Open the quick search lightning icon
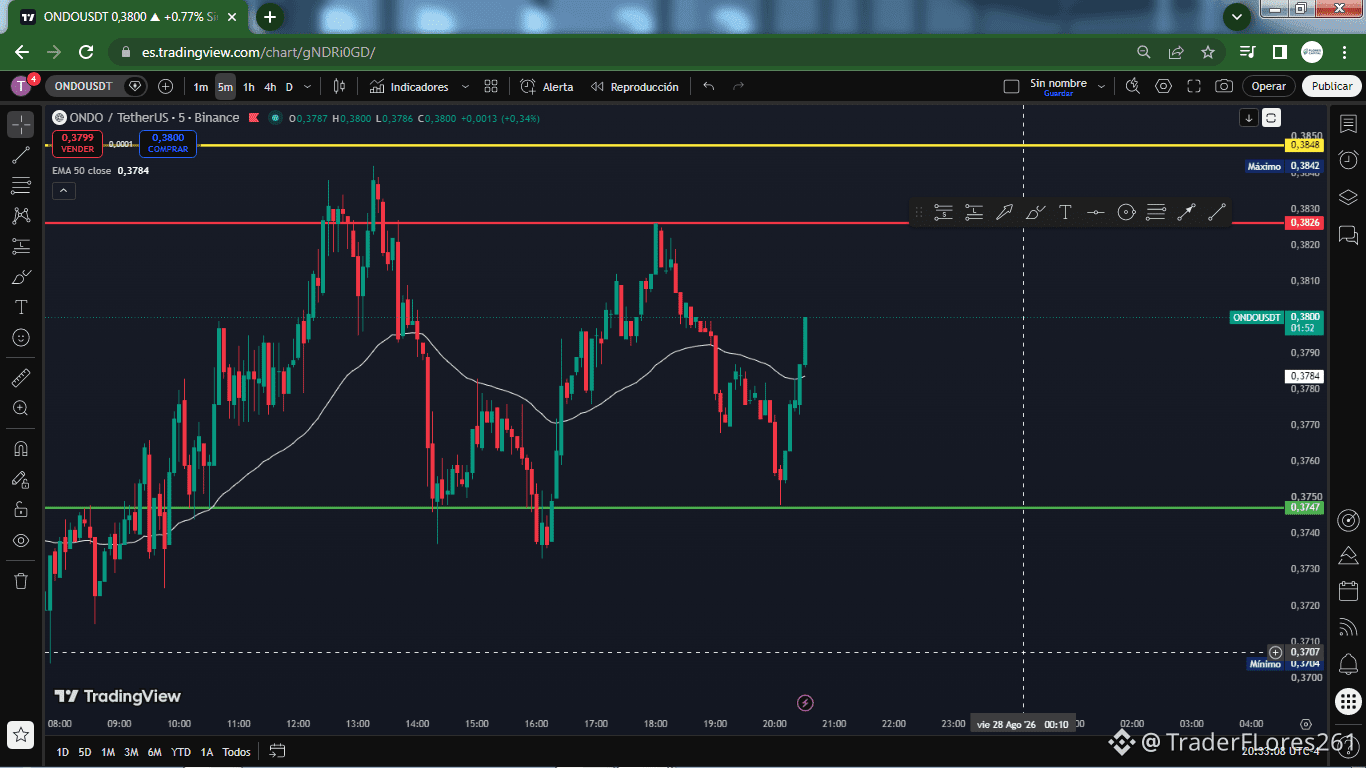Screen dimensions: 1366x768 [x=1132, y=87]
